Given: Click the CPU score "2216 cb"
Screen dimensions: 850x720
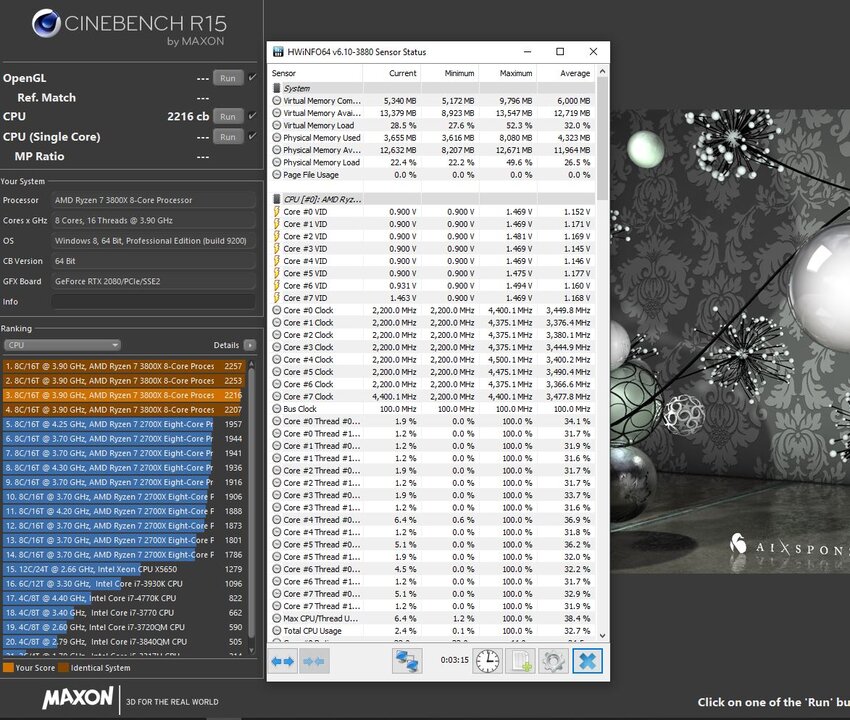Looking at the screenshot, I should point(188,117).
